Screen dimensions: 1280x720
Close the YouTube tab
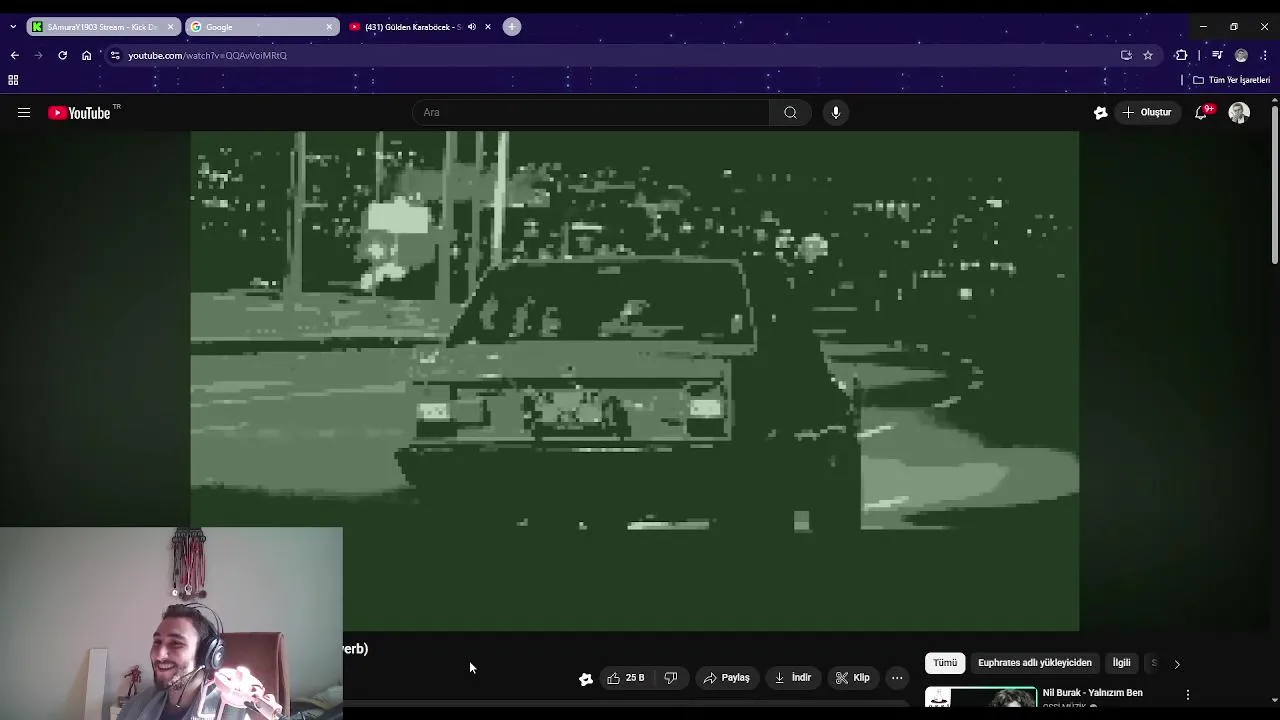pos(488,27)
